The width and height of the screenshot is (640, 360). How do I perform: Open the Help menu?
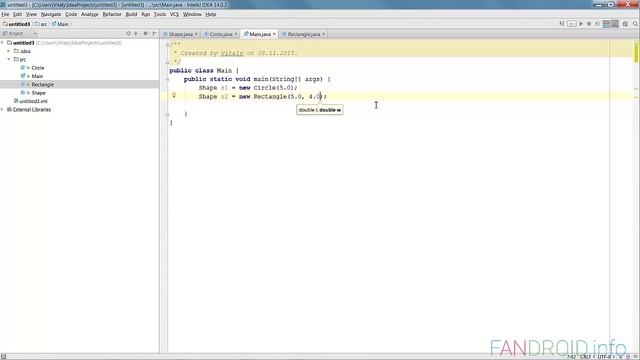tap(211, 14)
